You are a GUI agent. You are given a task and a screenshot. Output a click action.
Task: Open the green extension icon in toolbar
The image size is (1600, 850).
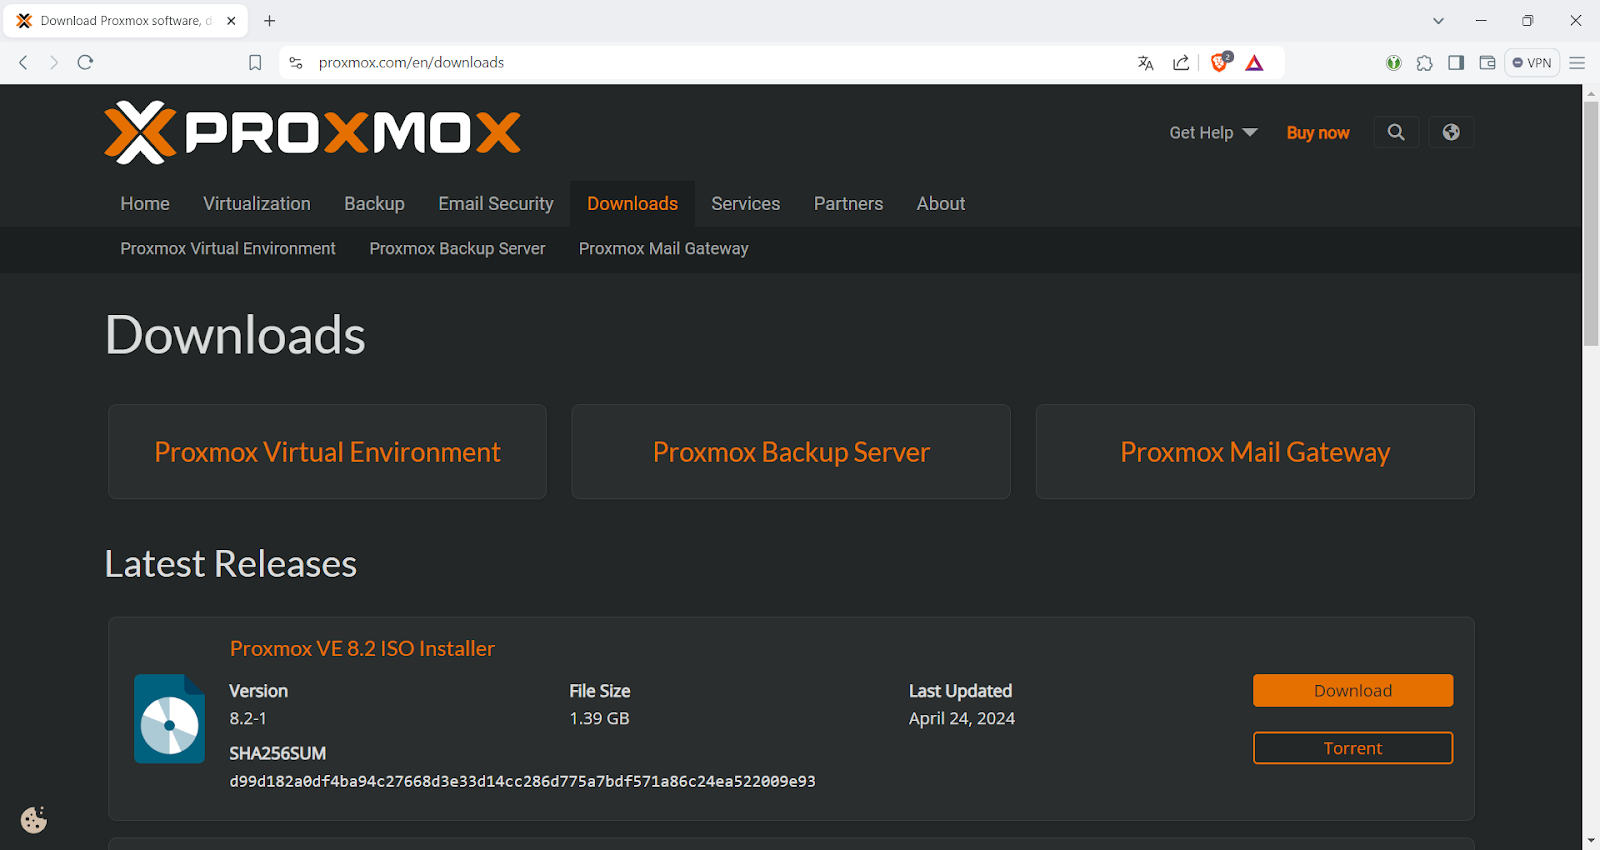(1394, 63)
